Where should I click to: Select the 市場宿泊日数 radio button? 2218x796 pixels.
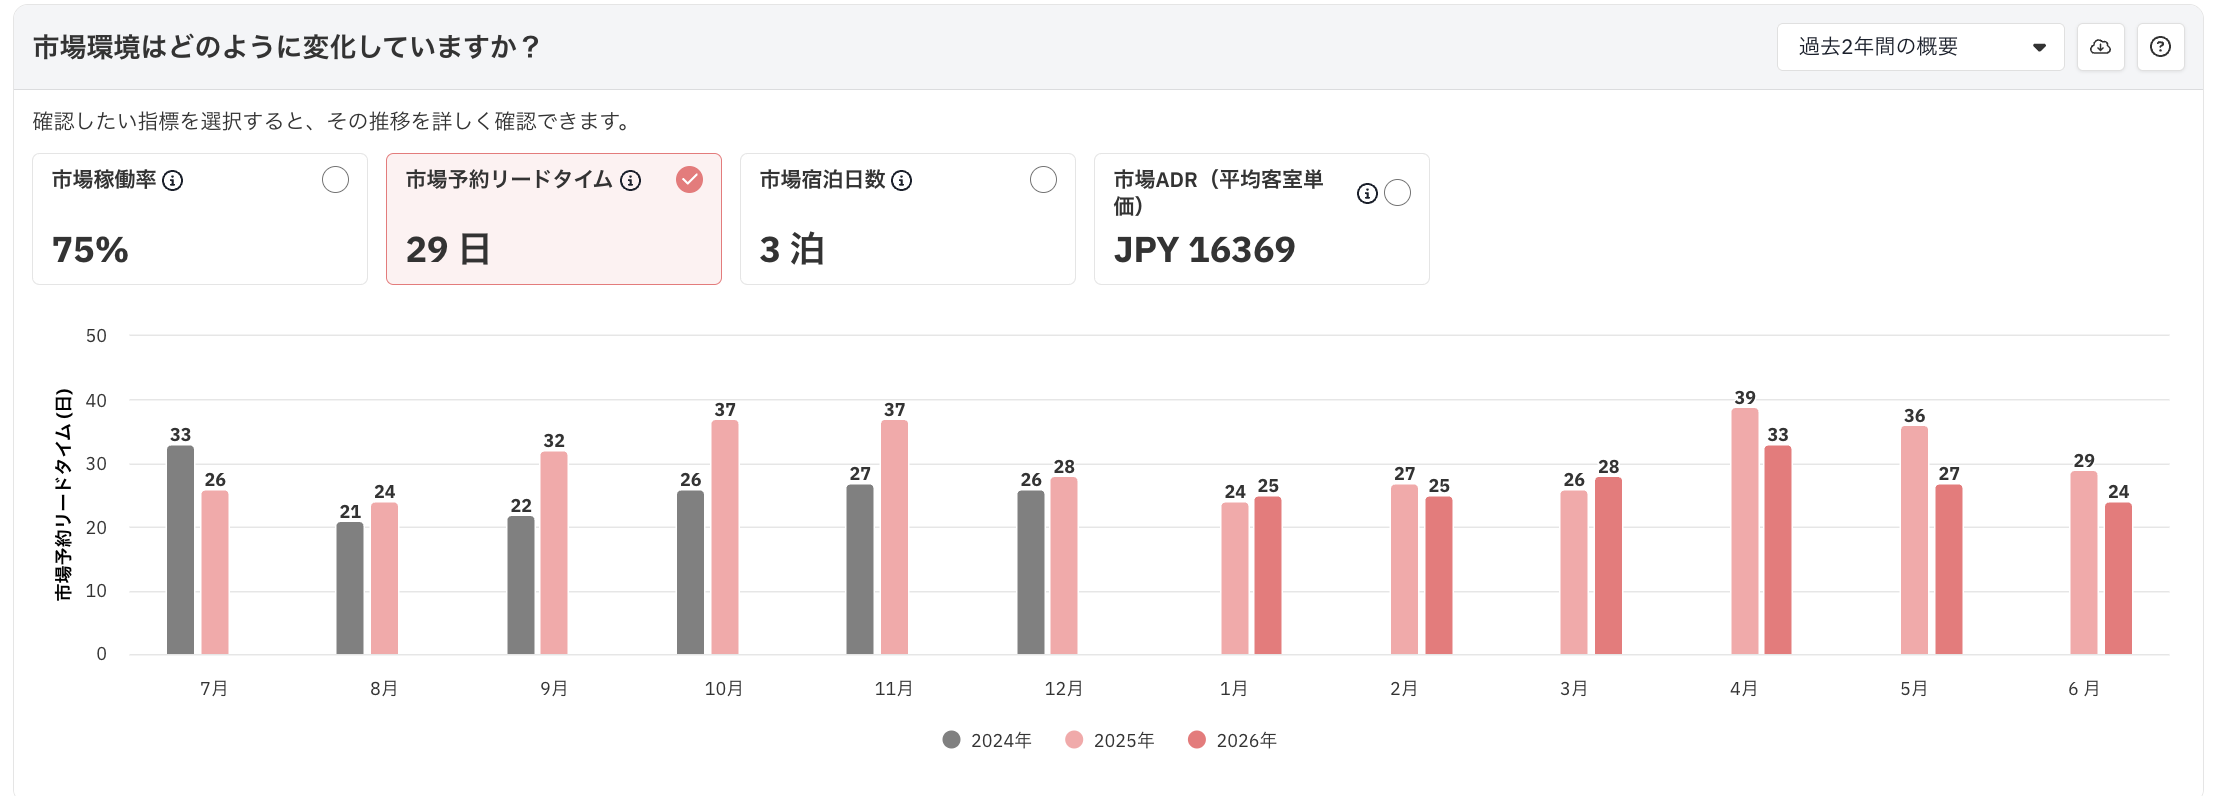click(x=1043, y=180)
